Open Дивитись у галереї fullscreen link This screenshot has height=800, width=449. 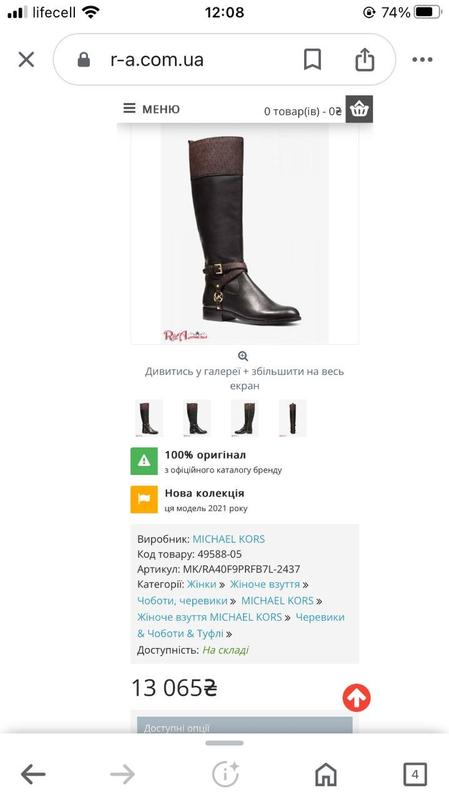(x=244, y=379)
